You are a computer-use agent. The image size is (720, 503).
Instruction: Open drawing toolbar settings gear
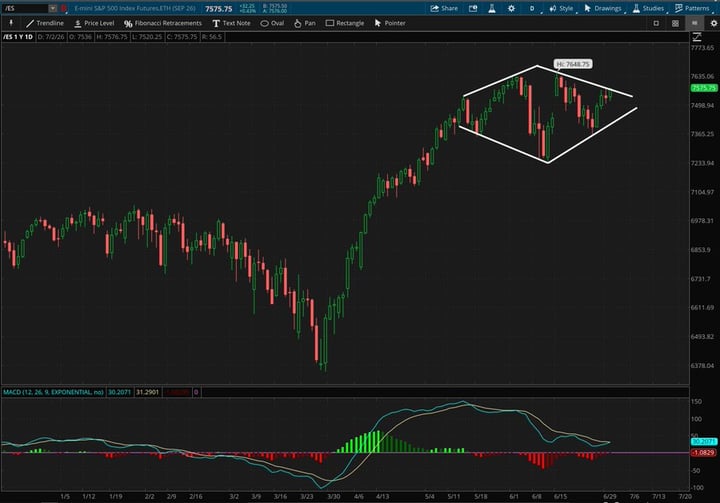click(x=714, y=23)
